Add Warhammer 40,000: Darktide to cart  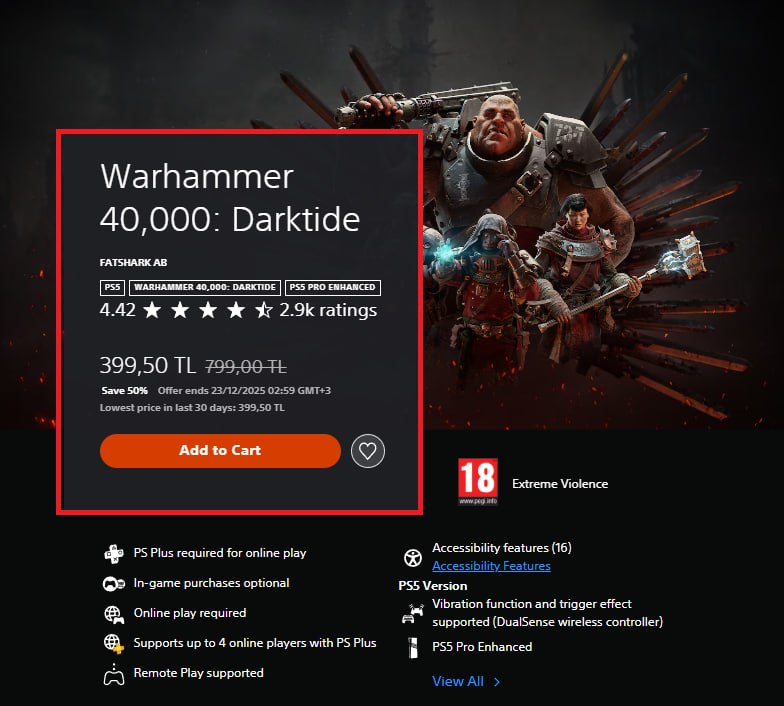[x=220, y=450]
